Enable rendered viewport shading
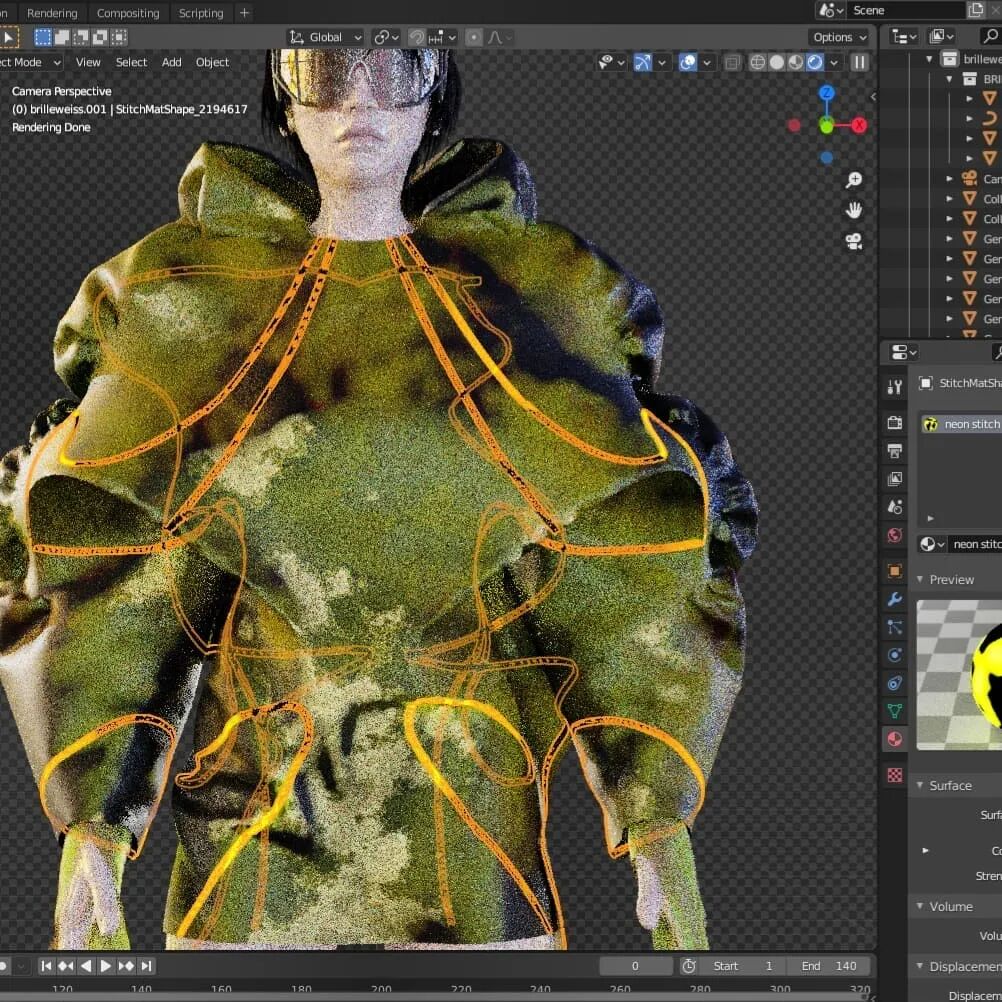 click(815, 62)
